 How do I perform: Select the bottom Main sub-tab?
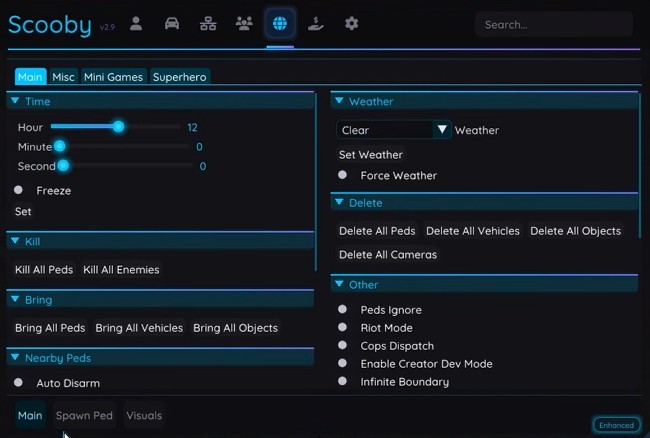[30, 415]
